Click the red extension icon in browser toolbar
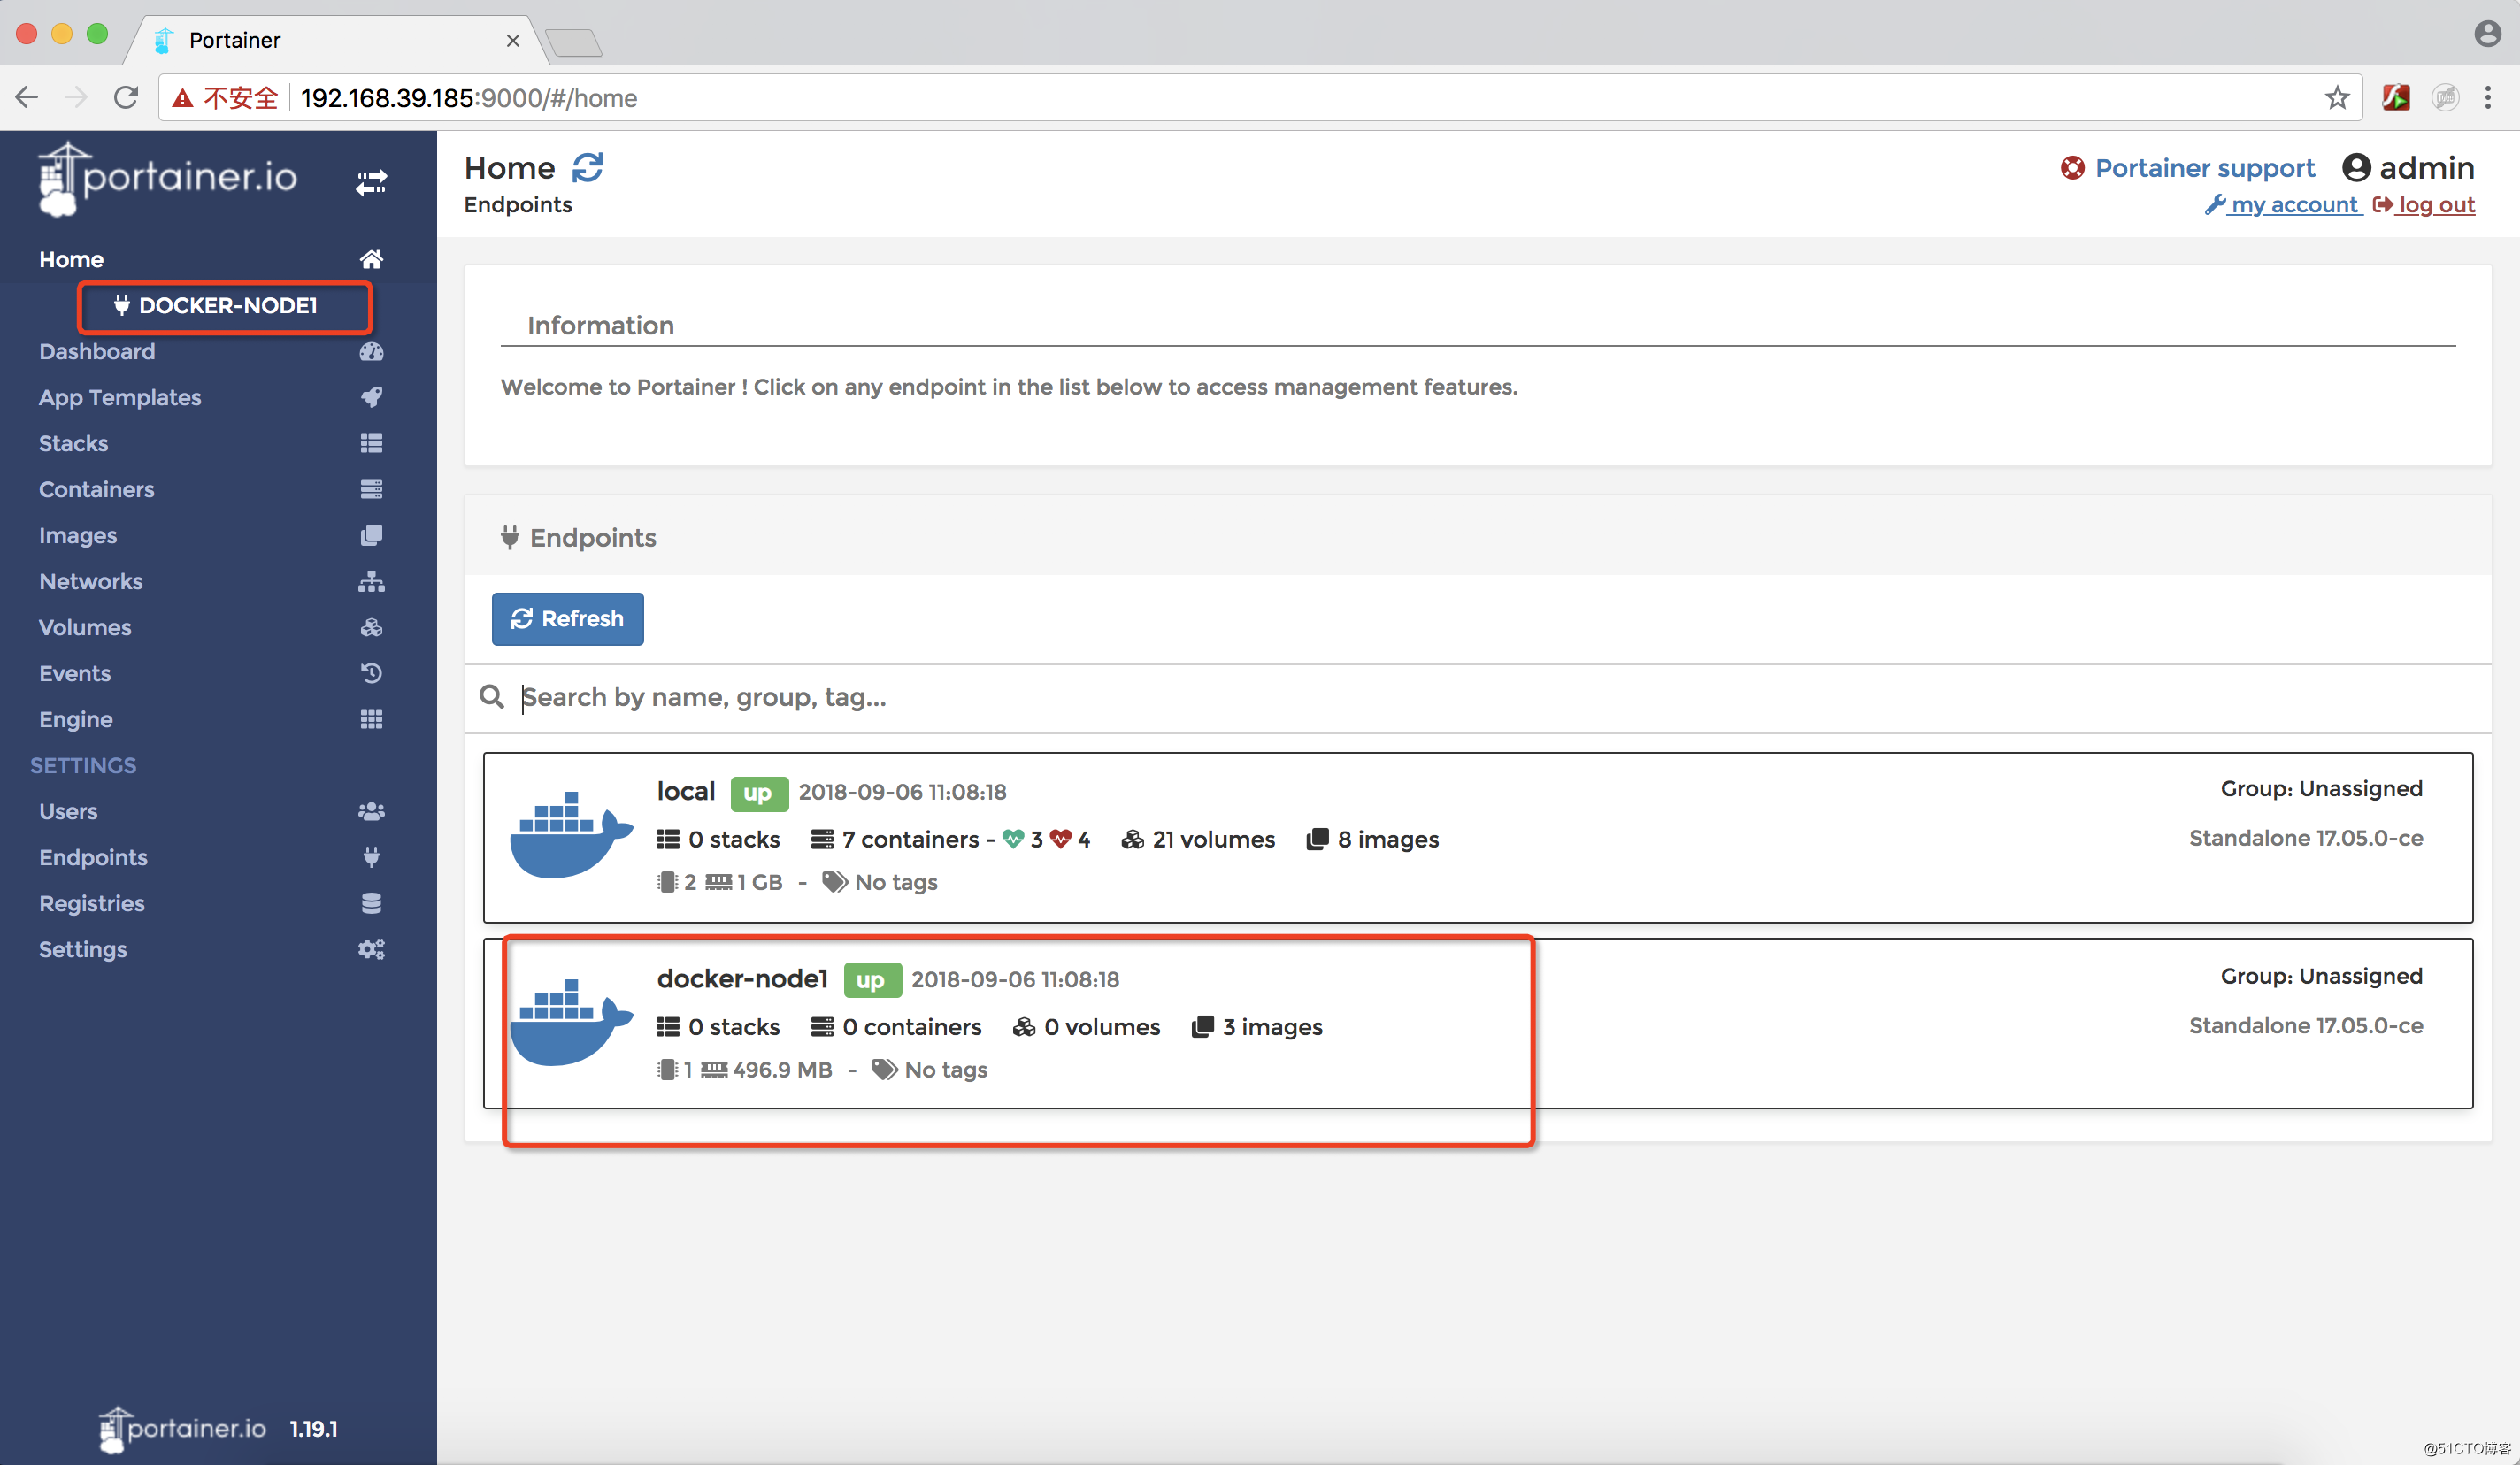This screenshot has width=2520, height=1465. [x=2396, y=97]
